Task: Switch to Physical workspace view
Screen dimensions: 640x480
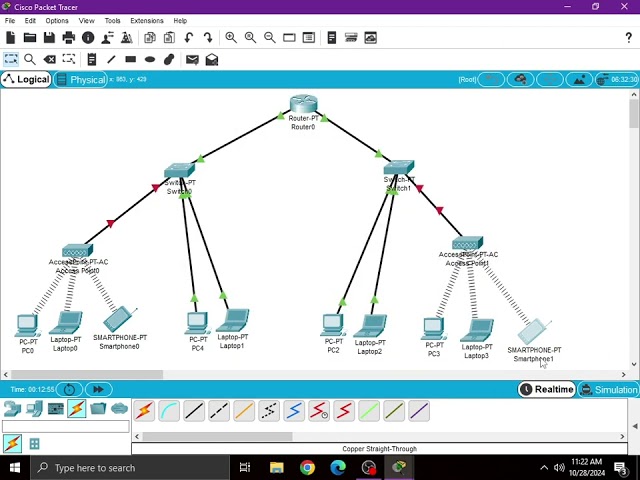Action: 81,79
